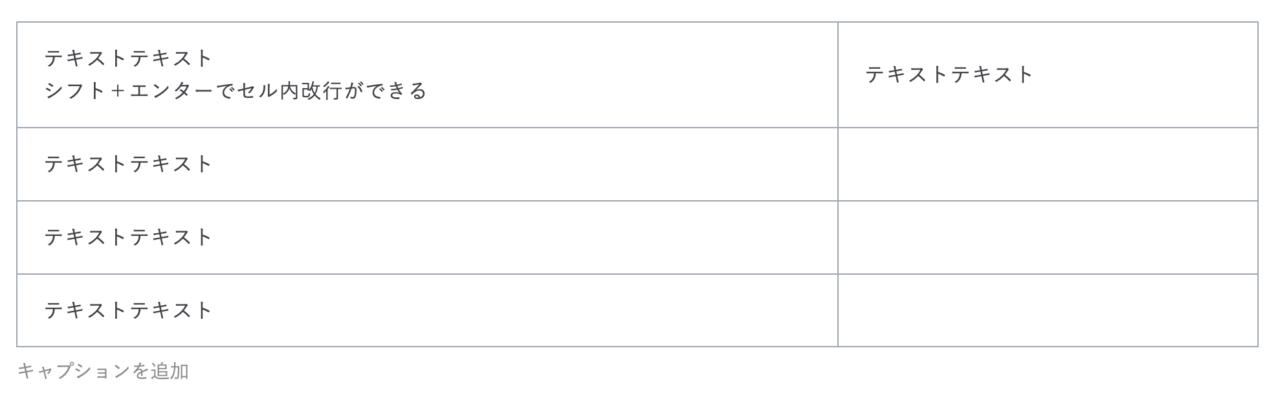Click the "シフト＋エンターでセル内改行ができる" line

[236, 91]
